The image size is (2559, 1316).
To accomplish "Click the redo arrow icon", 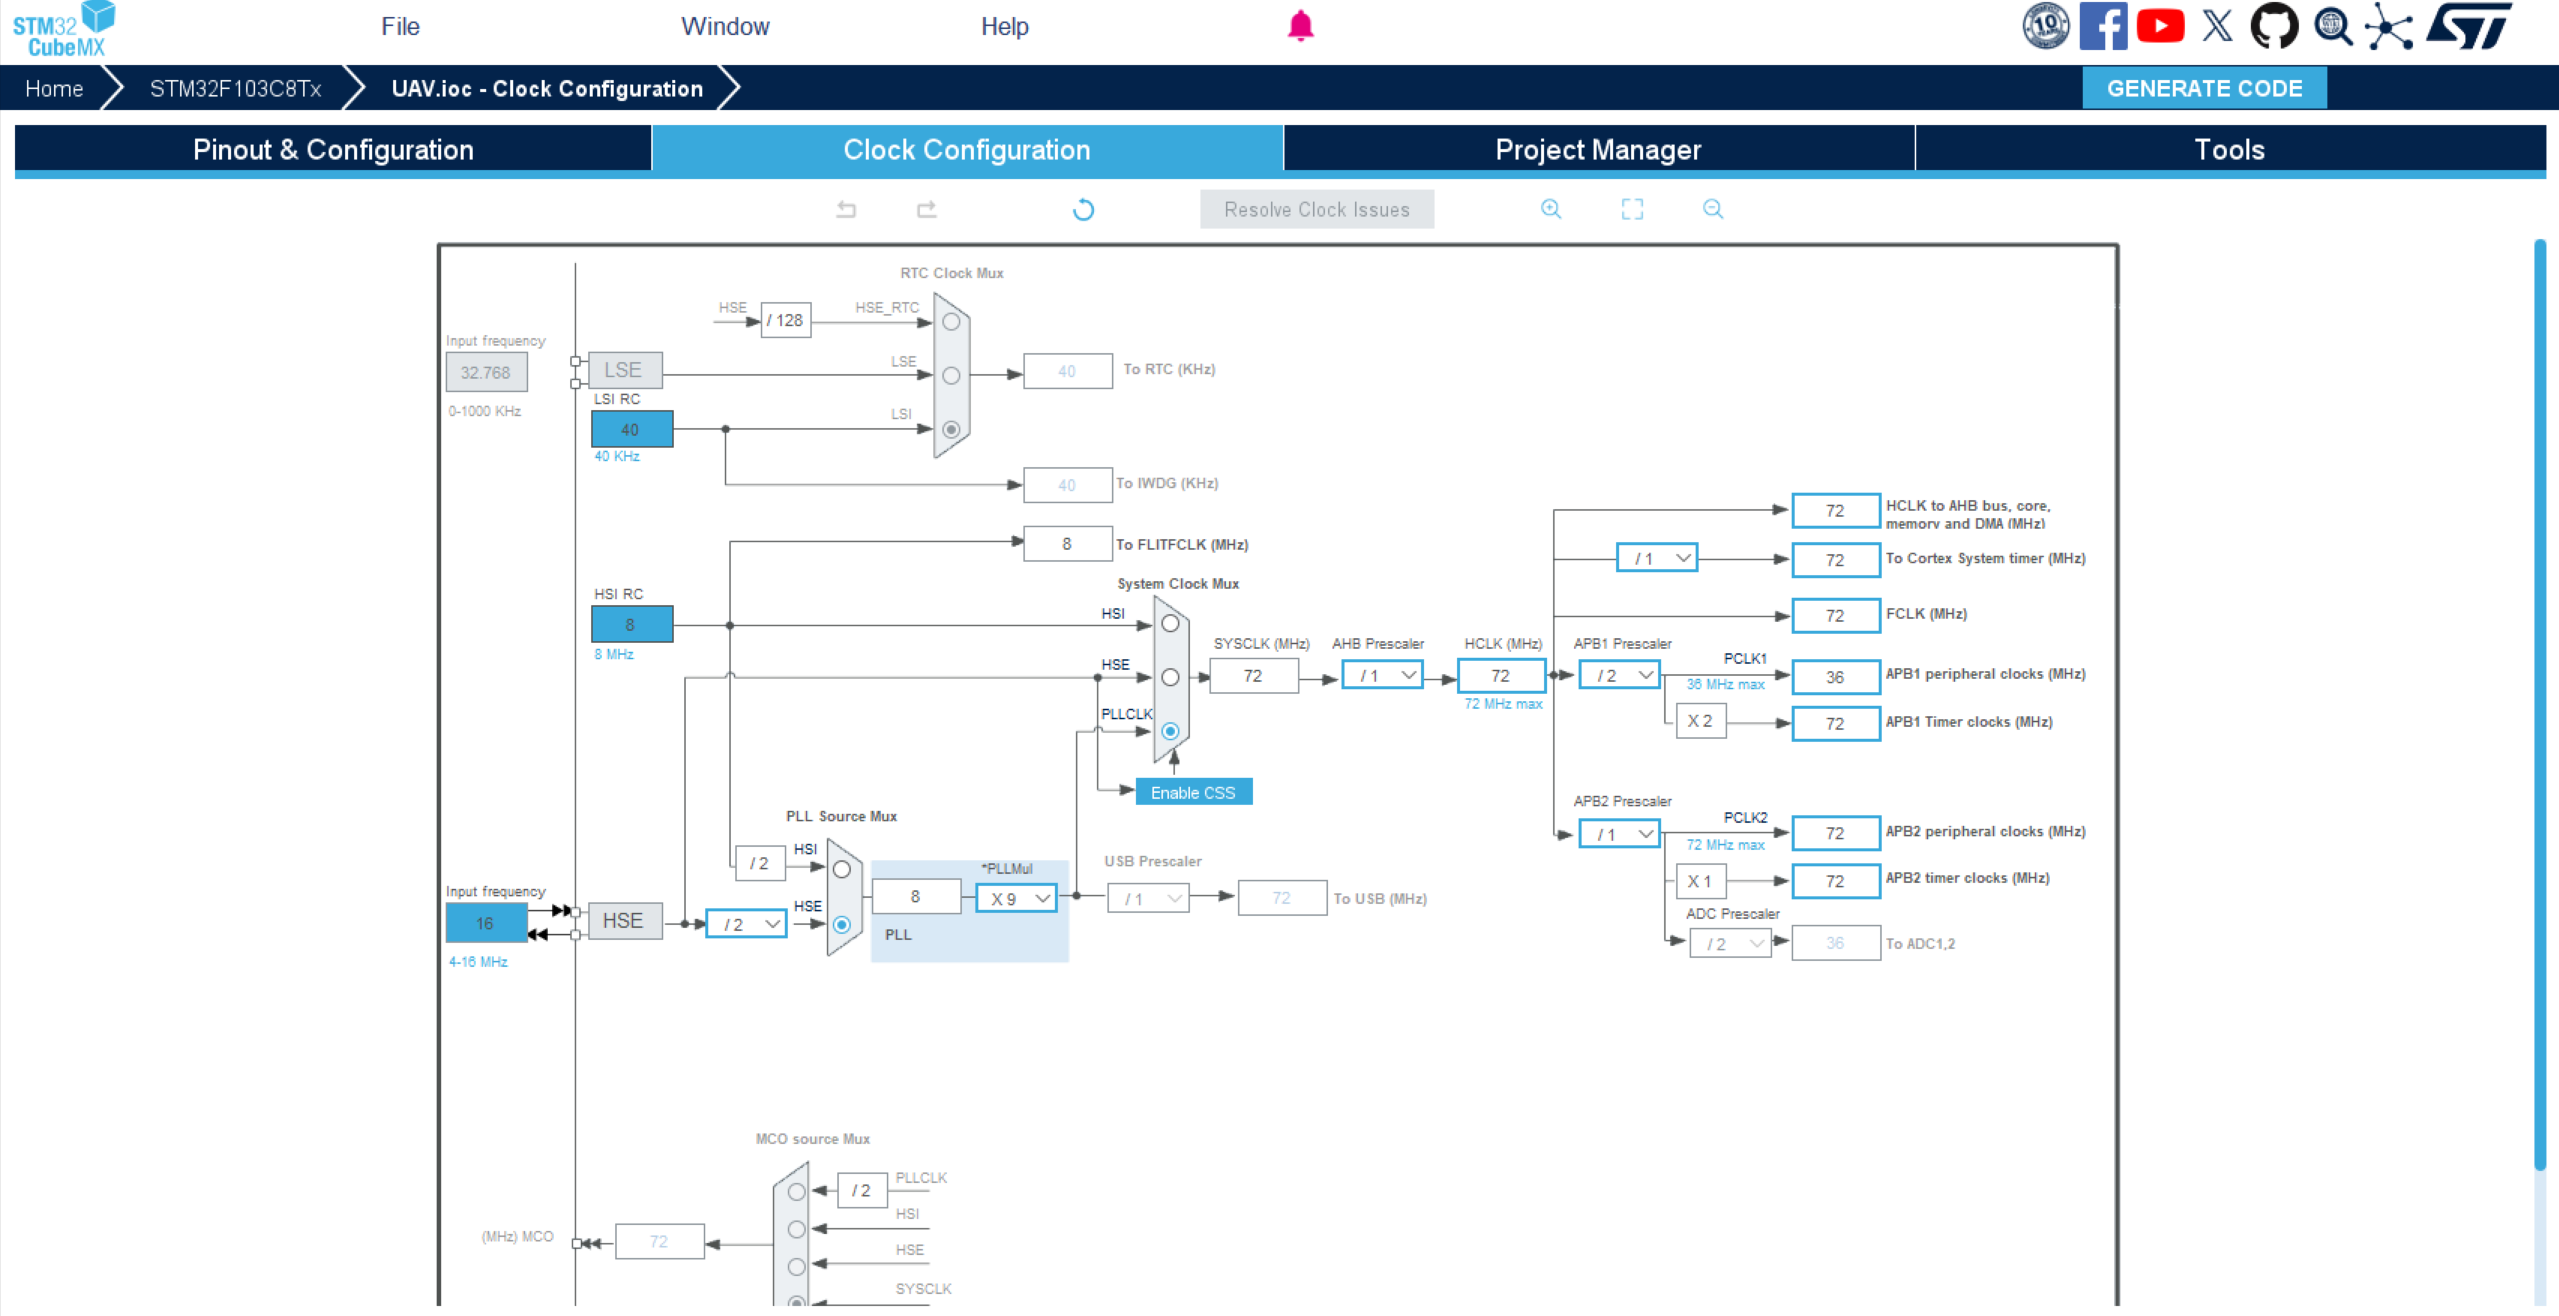I will tap(927, 209).
